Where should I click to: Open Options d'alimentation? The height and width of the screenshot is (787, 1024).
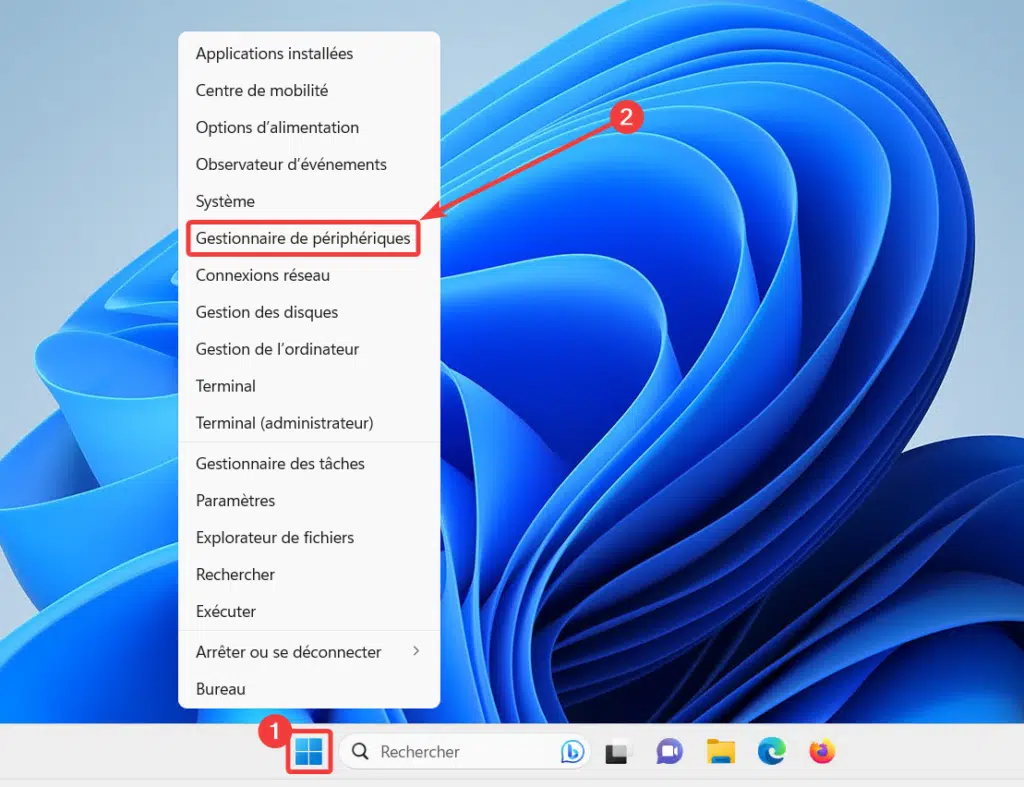pyautogui.click(x=309, y=127)
